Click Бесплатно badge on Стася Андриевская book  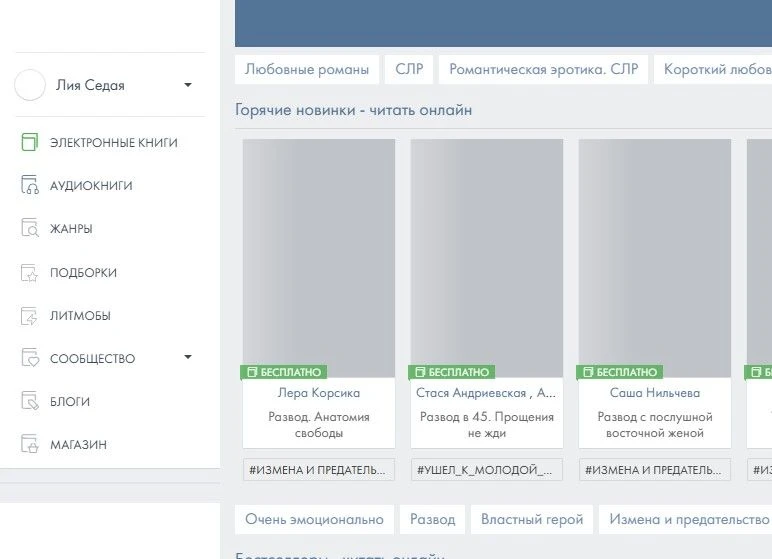point(452,372)
